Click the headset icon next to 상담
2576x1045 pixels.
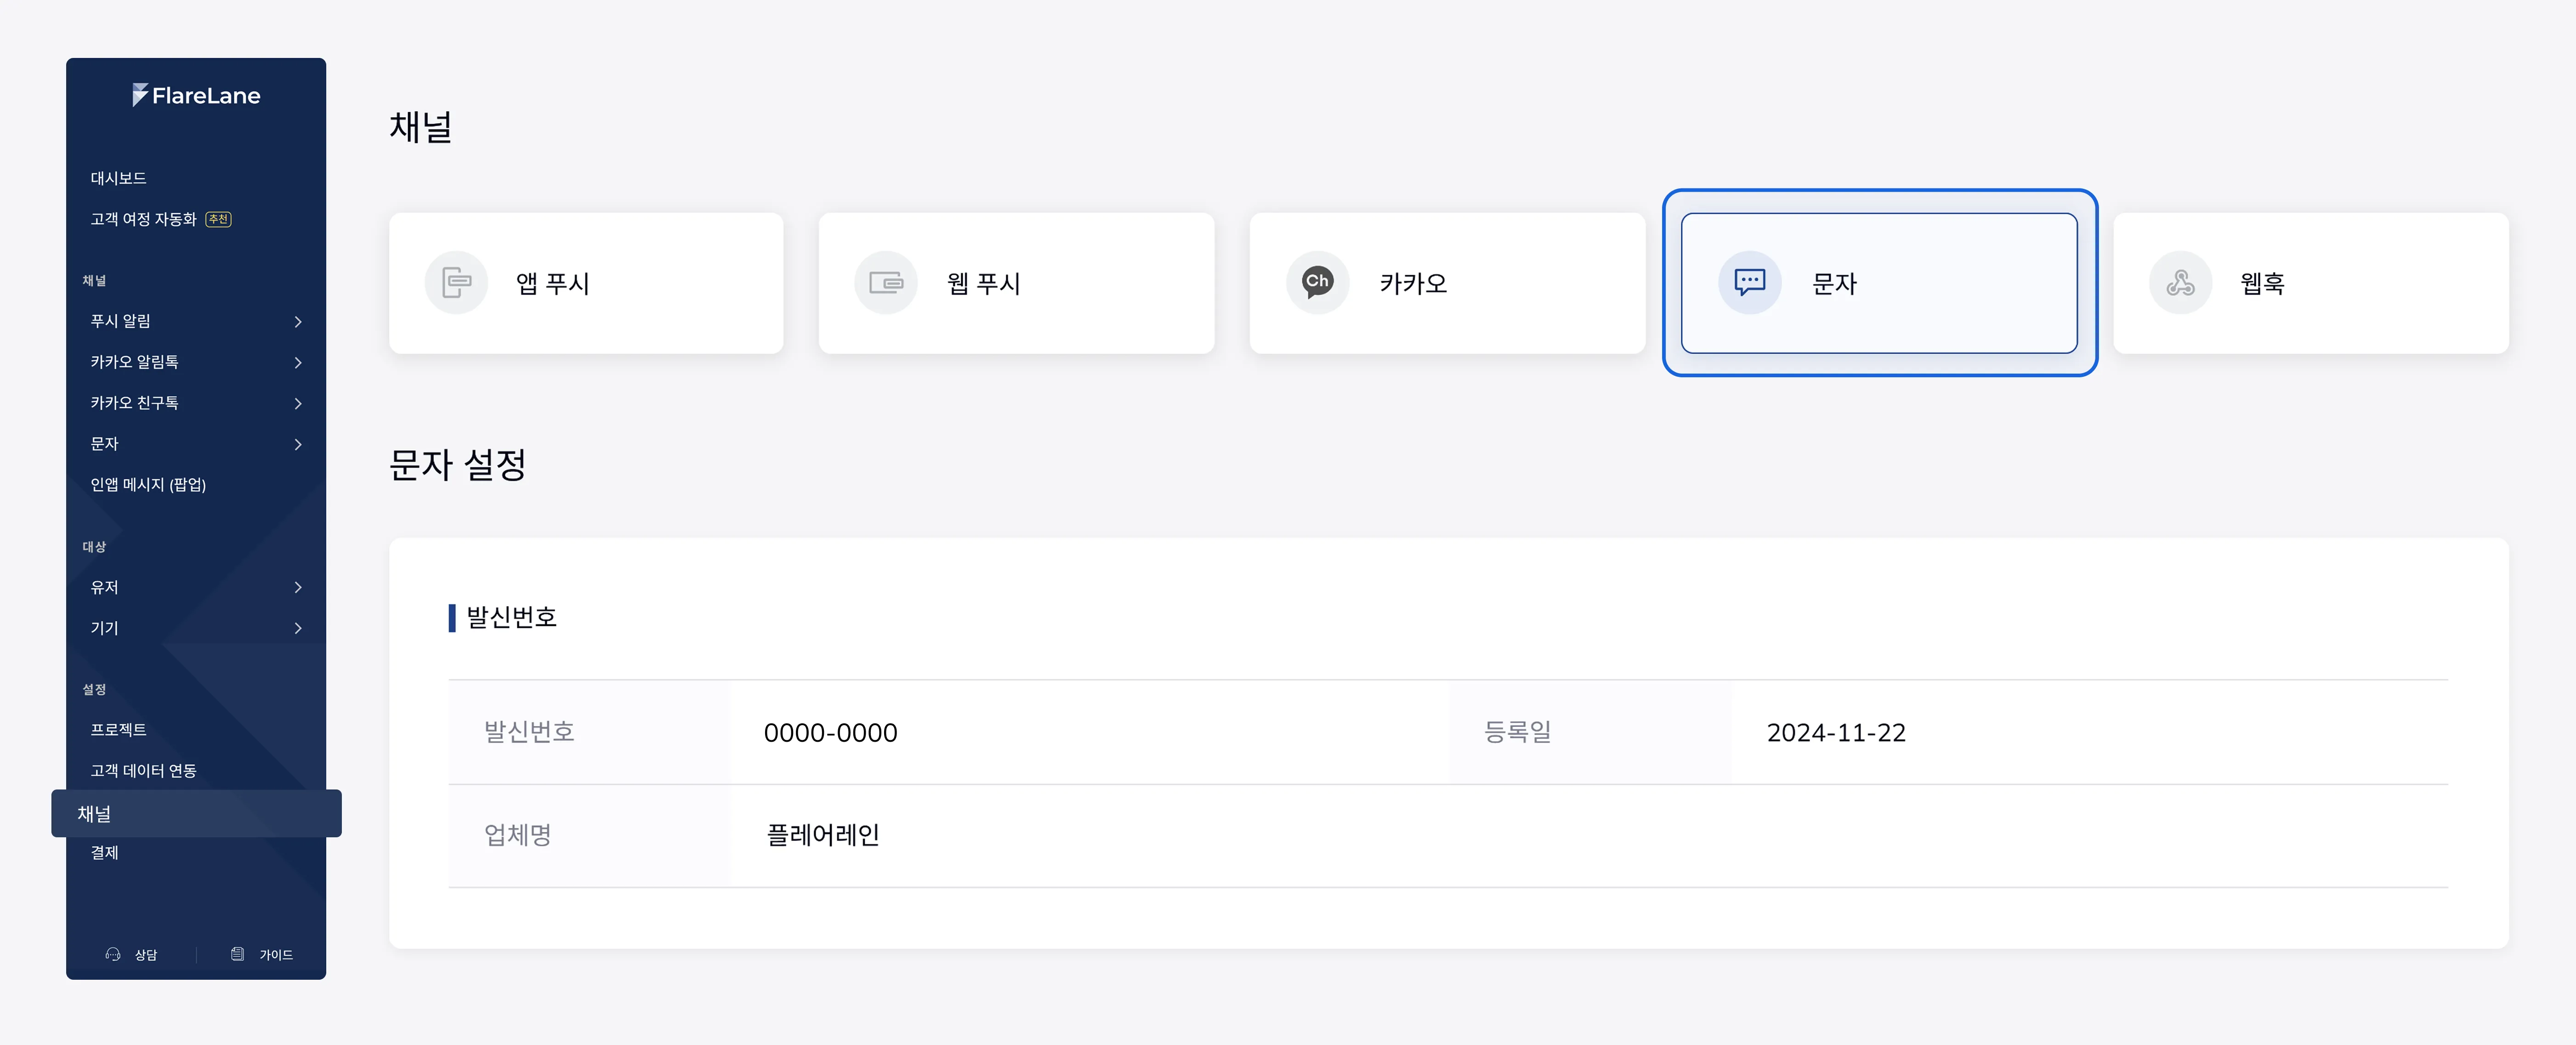pyautogui.click(x=113, y=954)
